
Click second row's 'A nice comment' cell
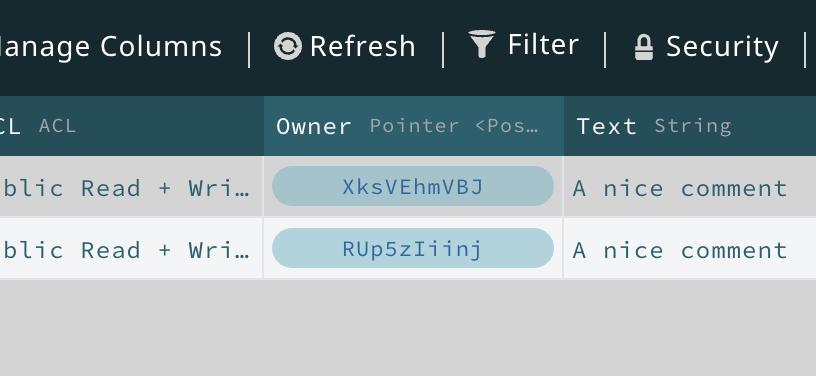click(690, 249)
